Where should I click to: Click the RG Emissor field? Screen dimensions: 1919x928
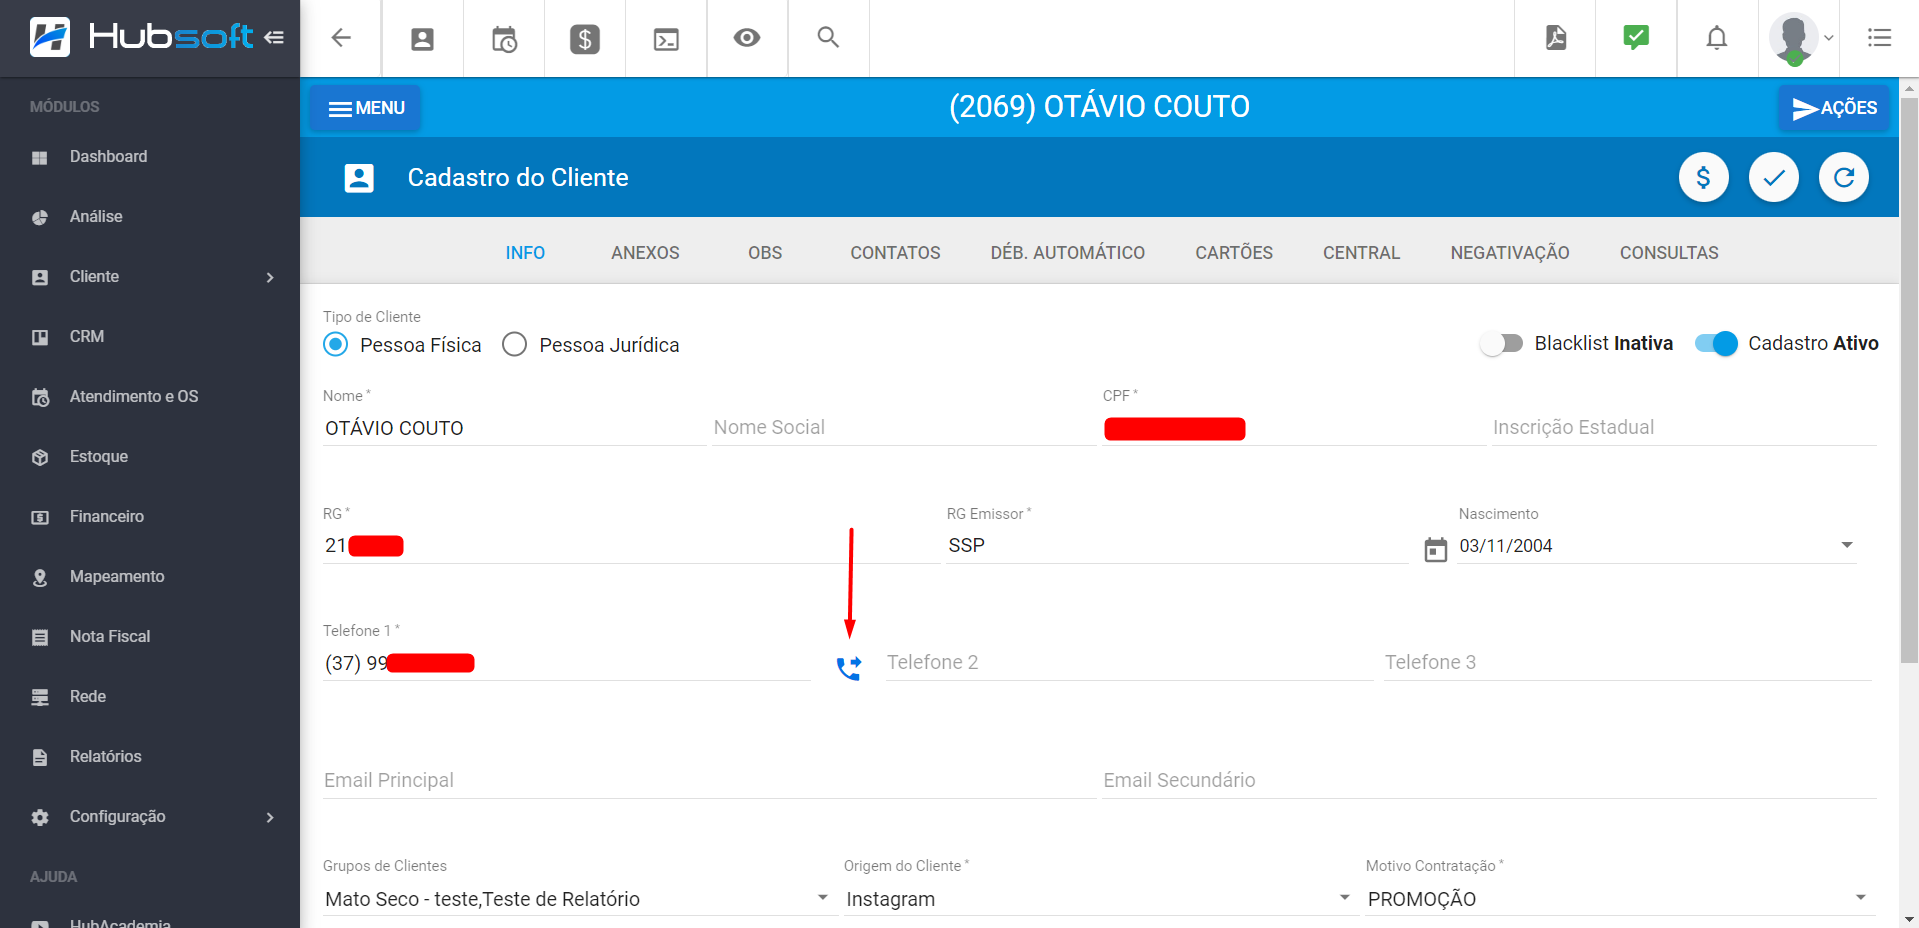pyautogui.click(x=1177, y=546)
